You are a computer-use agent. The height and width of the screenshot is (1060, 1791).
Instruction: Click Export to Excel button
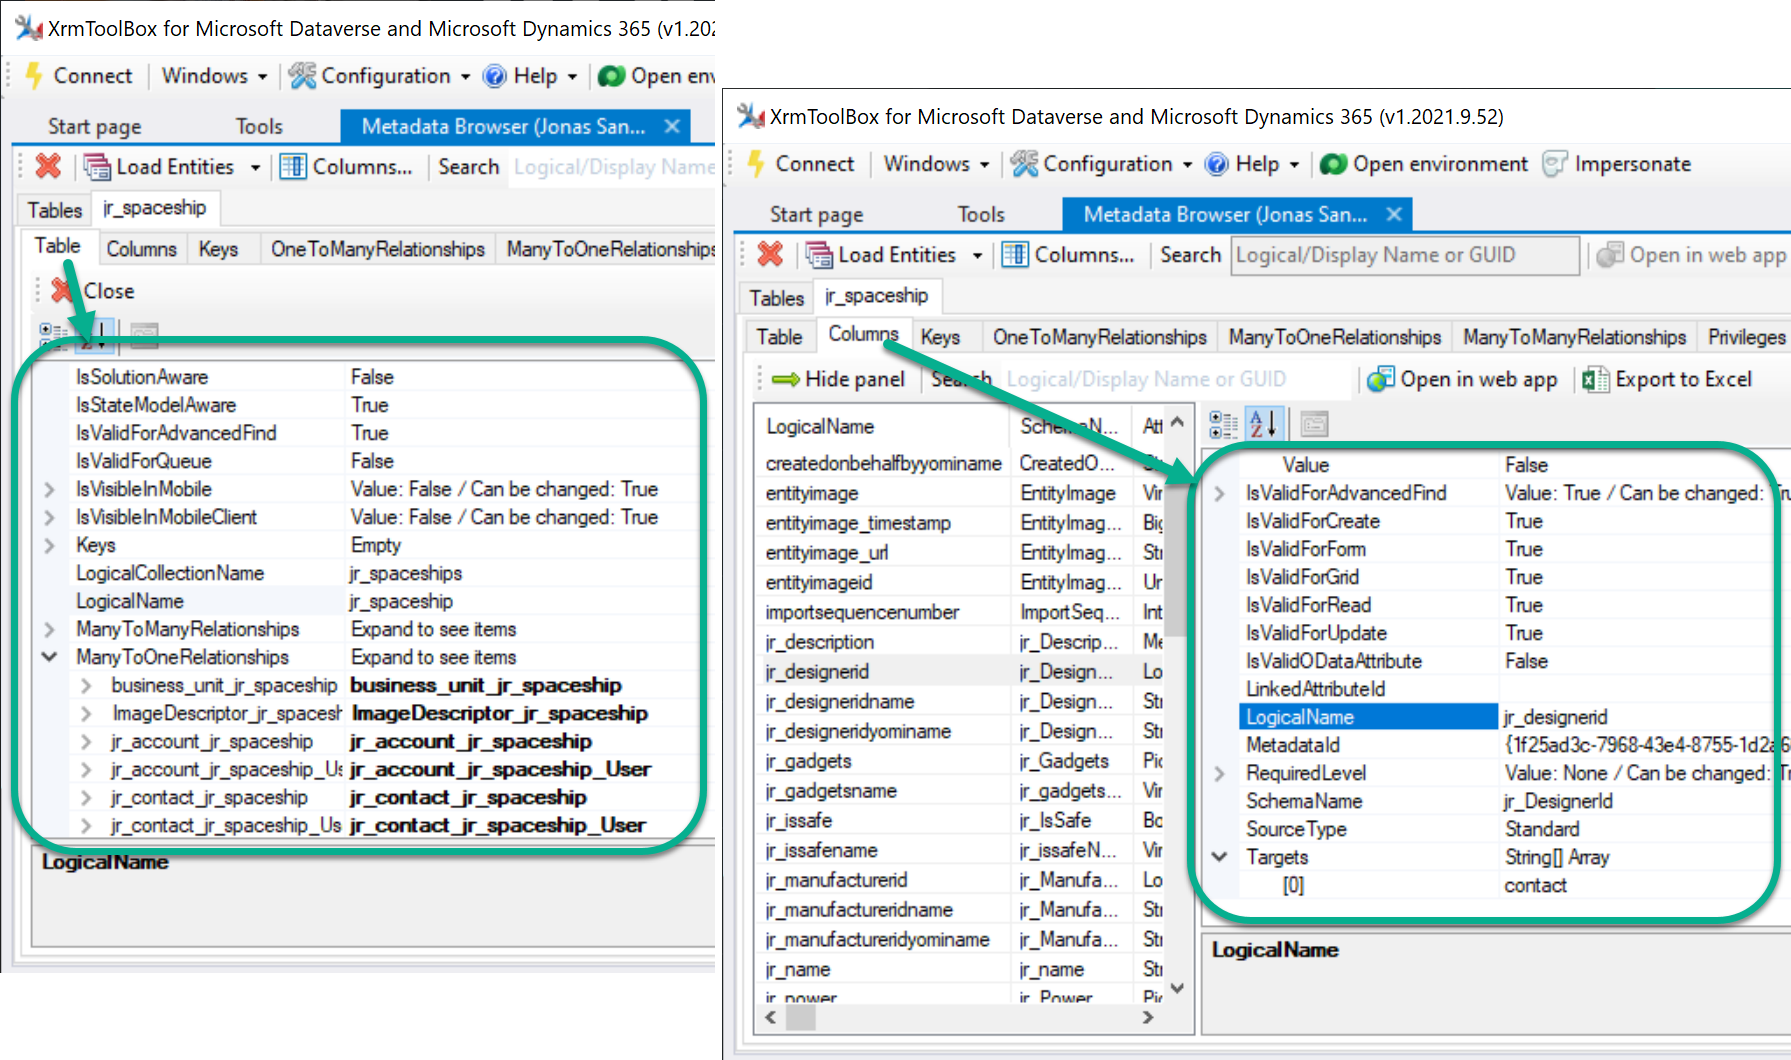[x=1667, y=379]
